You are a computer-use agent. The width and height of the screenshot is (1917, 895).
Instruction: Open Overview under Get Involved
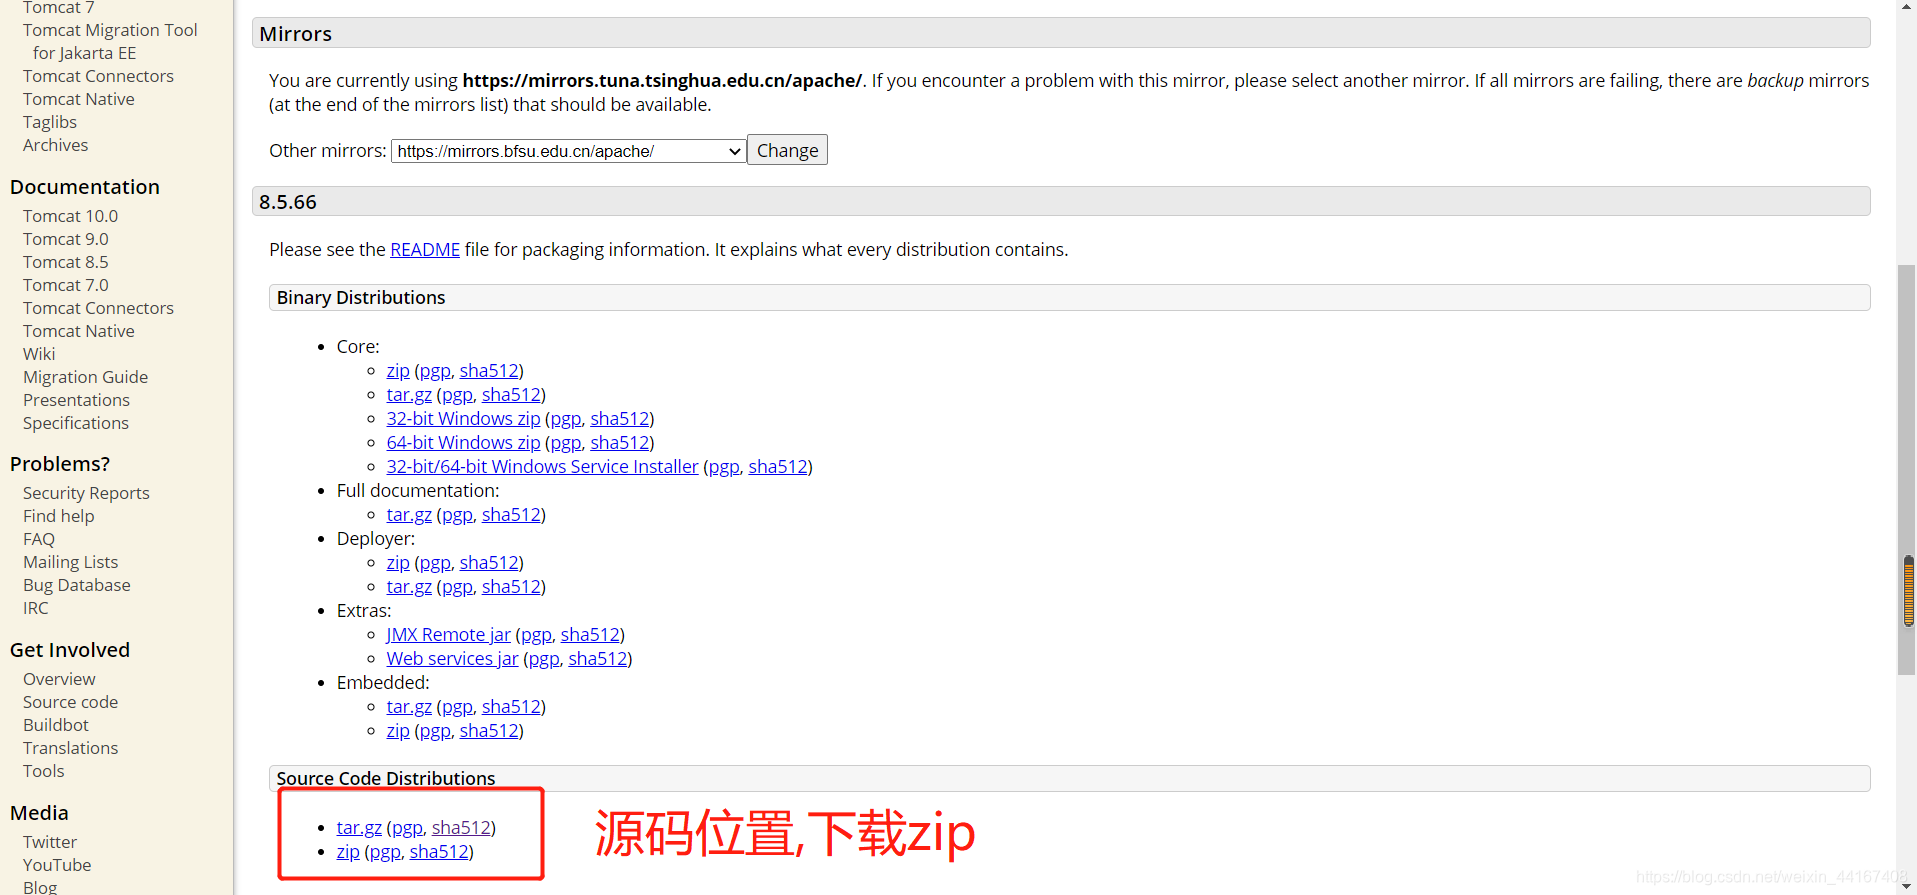coord(59,679)
